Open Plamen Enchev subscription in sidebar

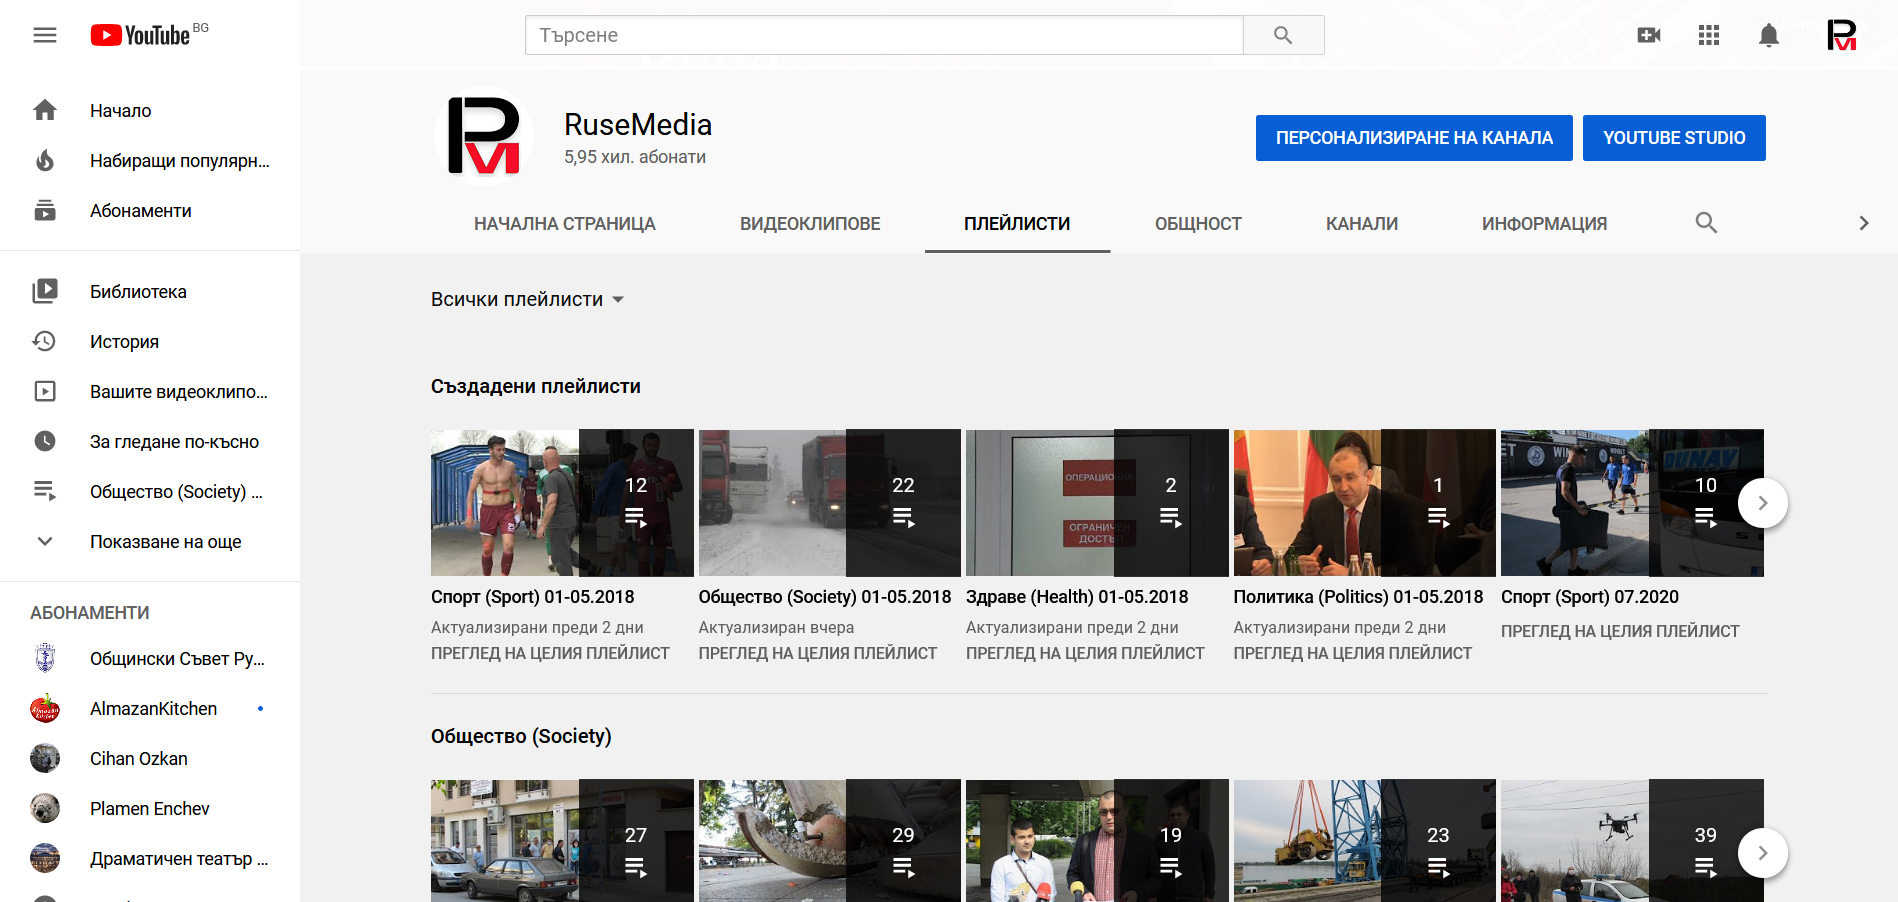pos(150,808)
